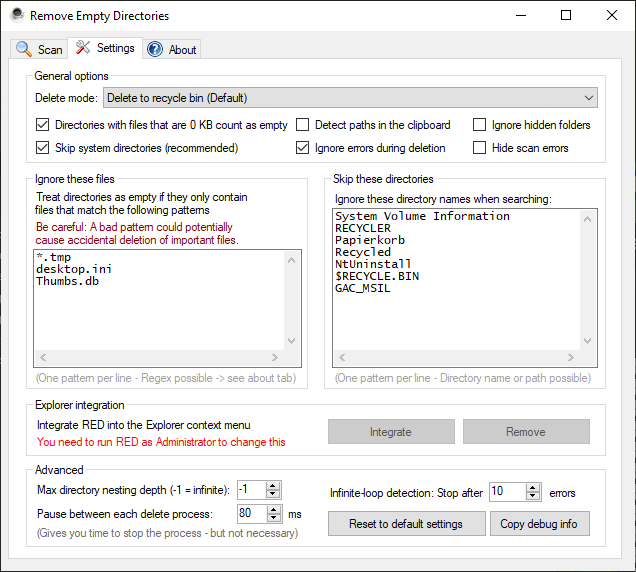
Task: Enable Ignore hidden folders
Action: coord(479,125)
